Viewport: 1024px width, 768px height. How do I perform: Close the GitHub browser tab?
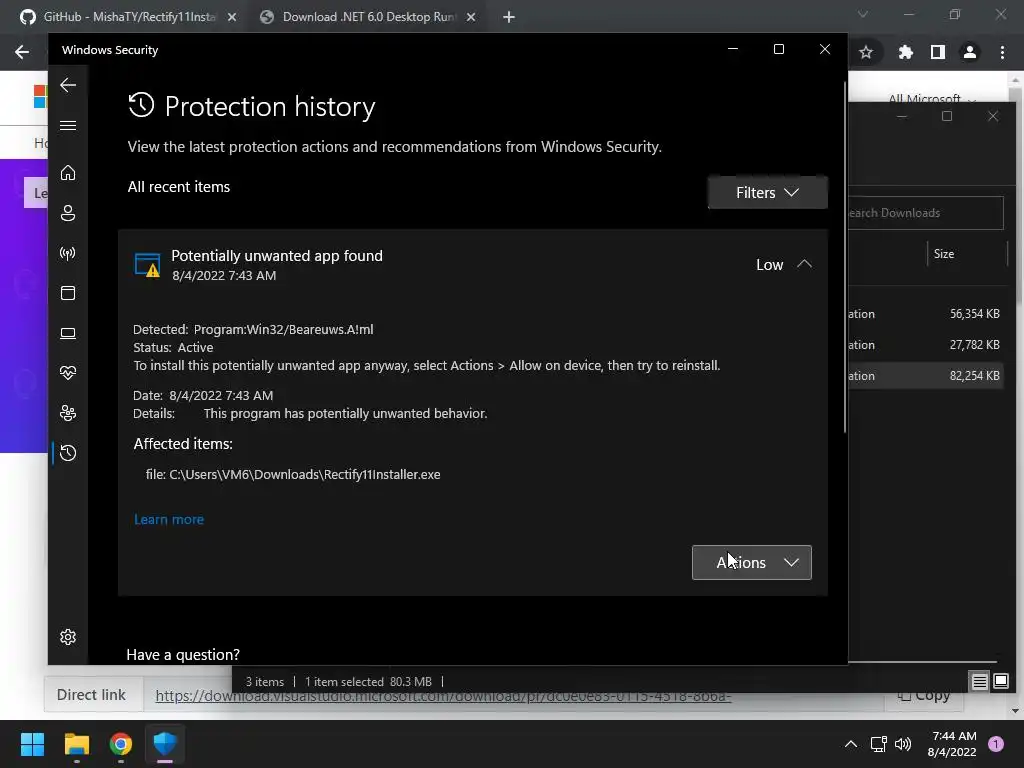click(x=232, y=18)
